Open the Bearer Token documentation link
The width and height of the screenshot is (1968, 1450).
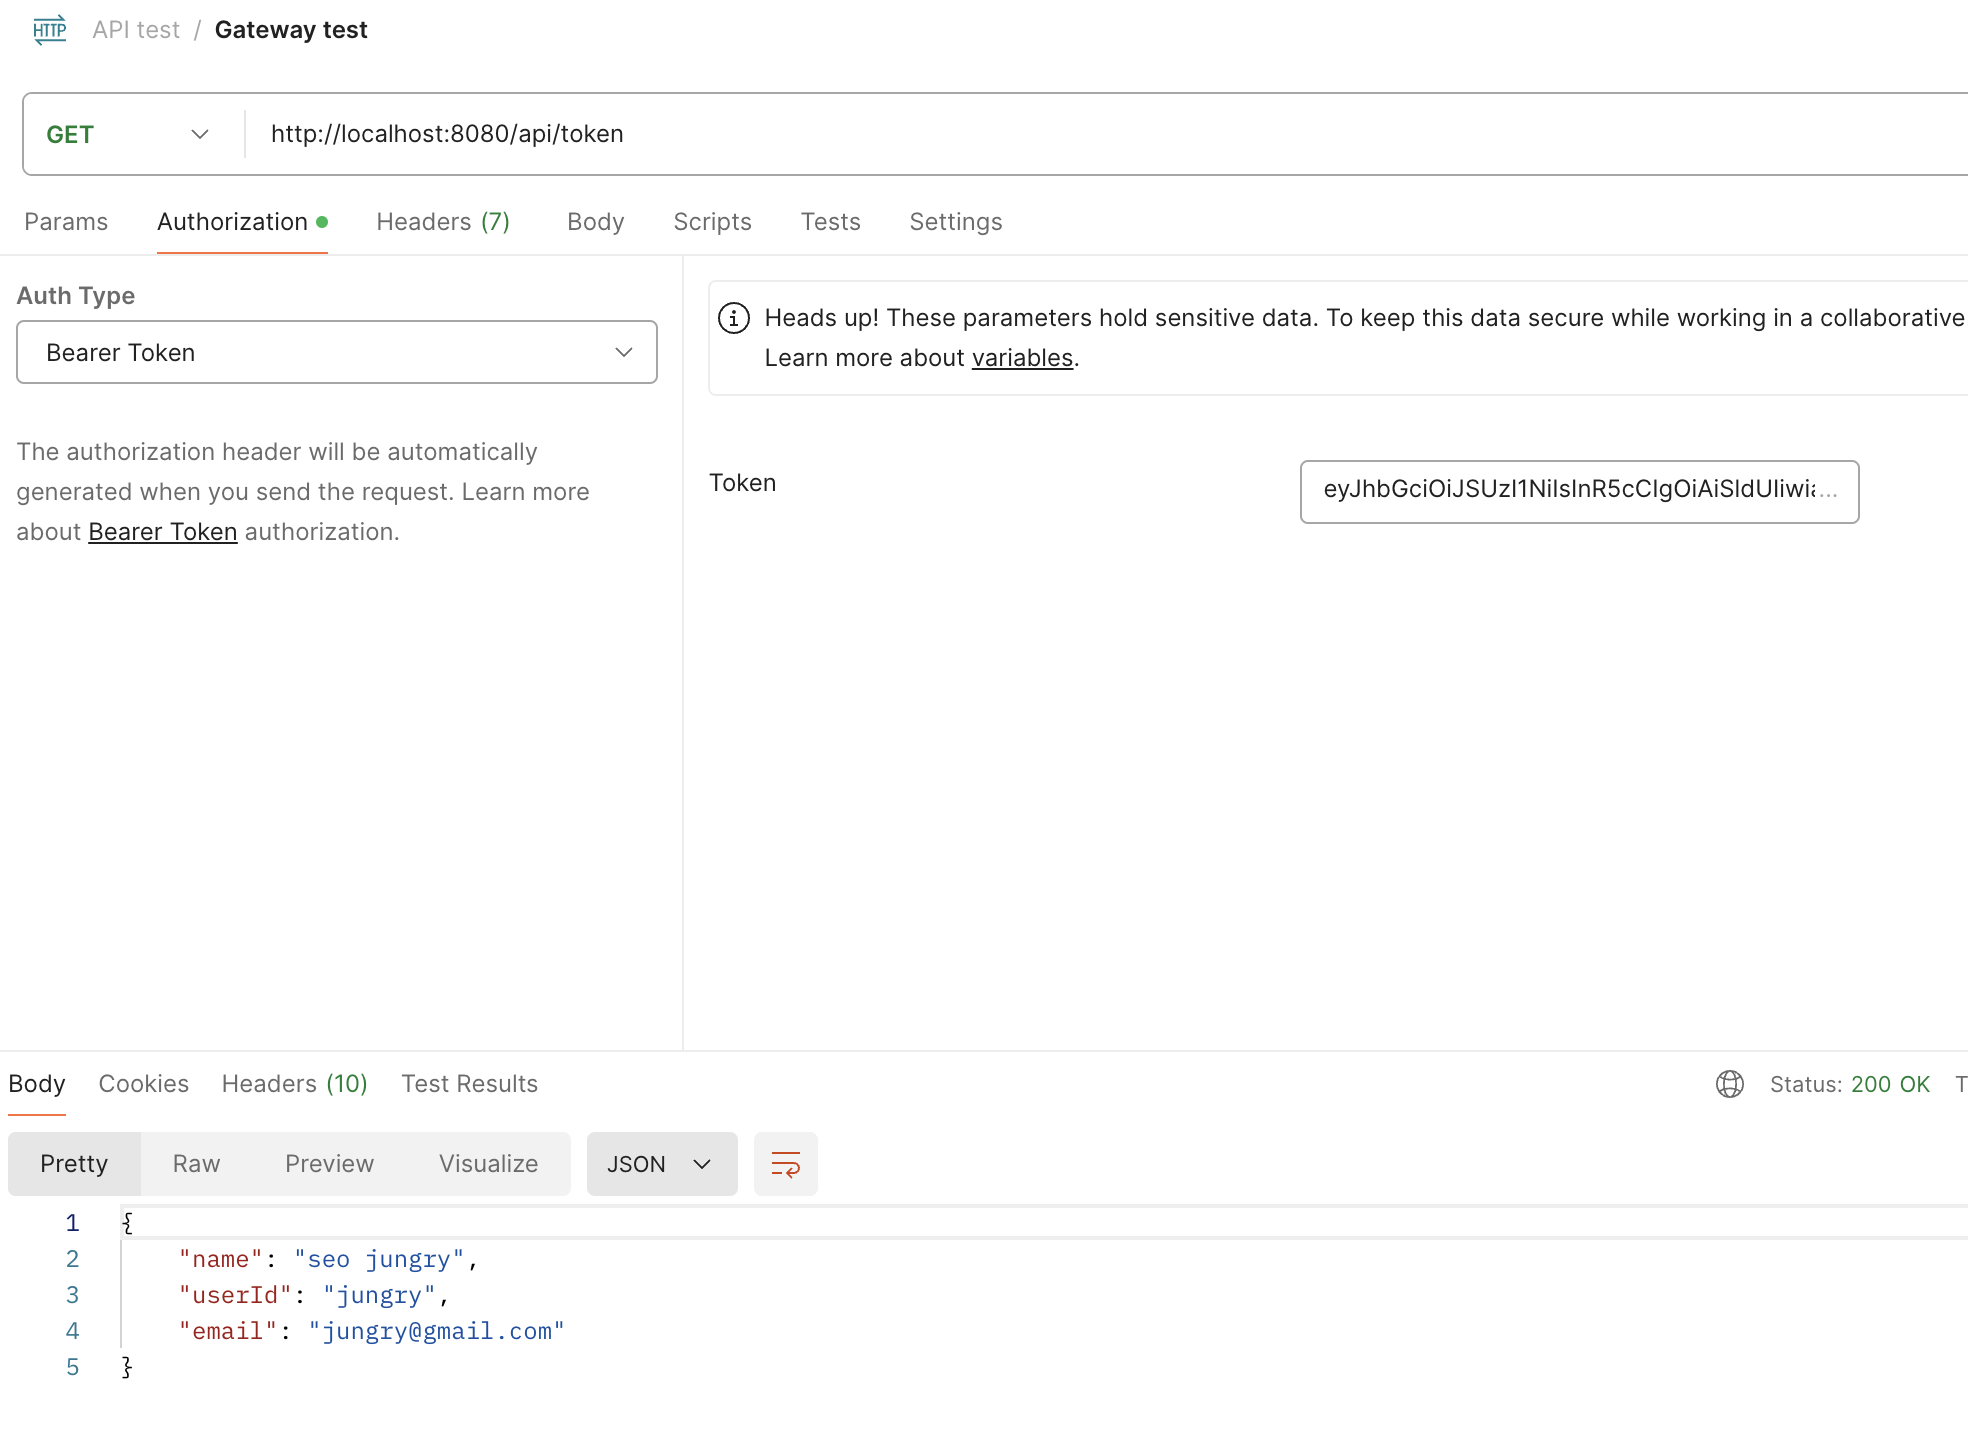pos(162,532)
